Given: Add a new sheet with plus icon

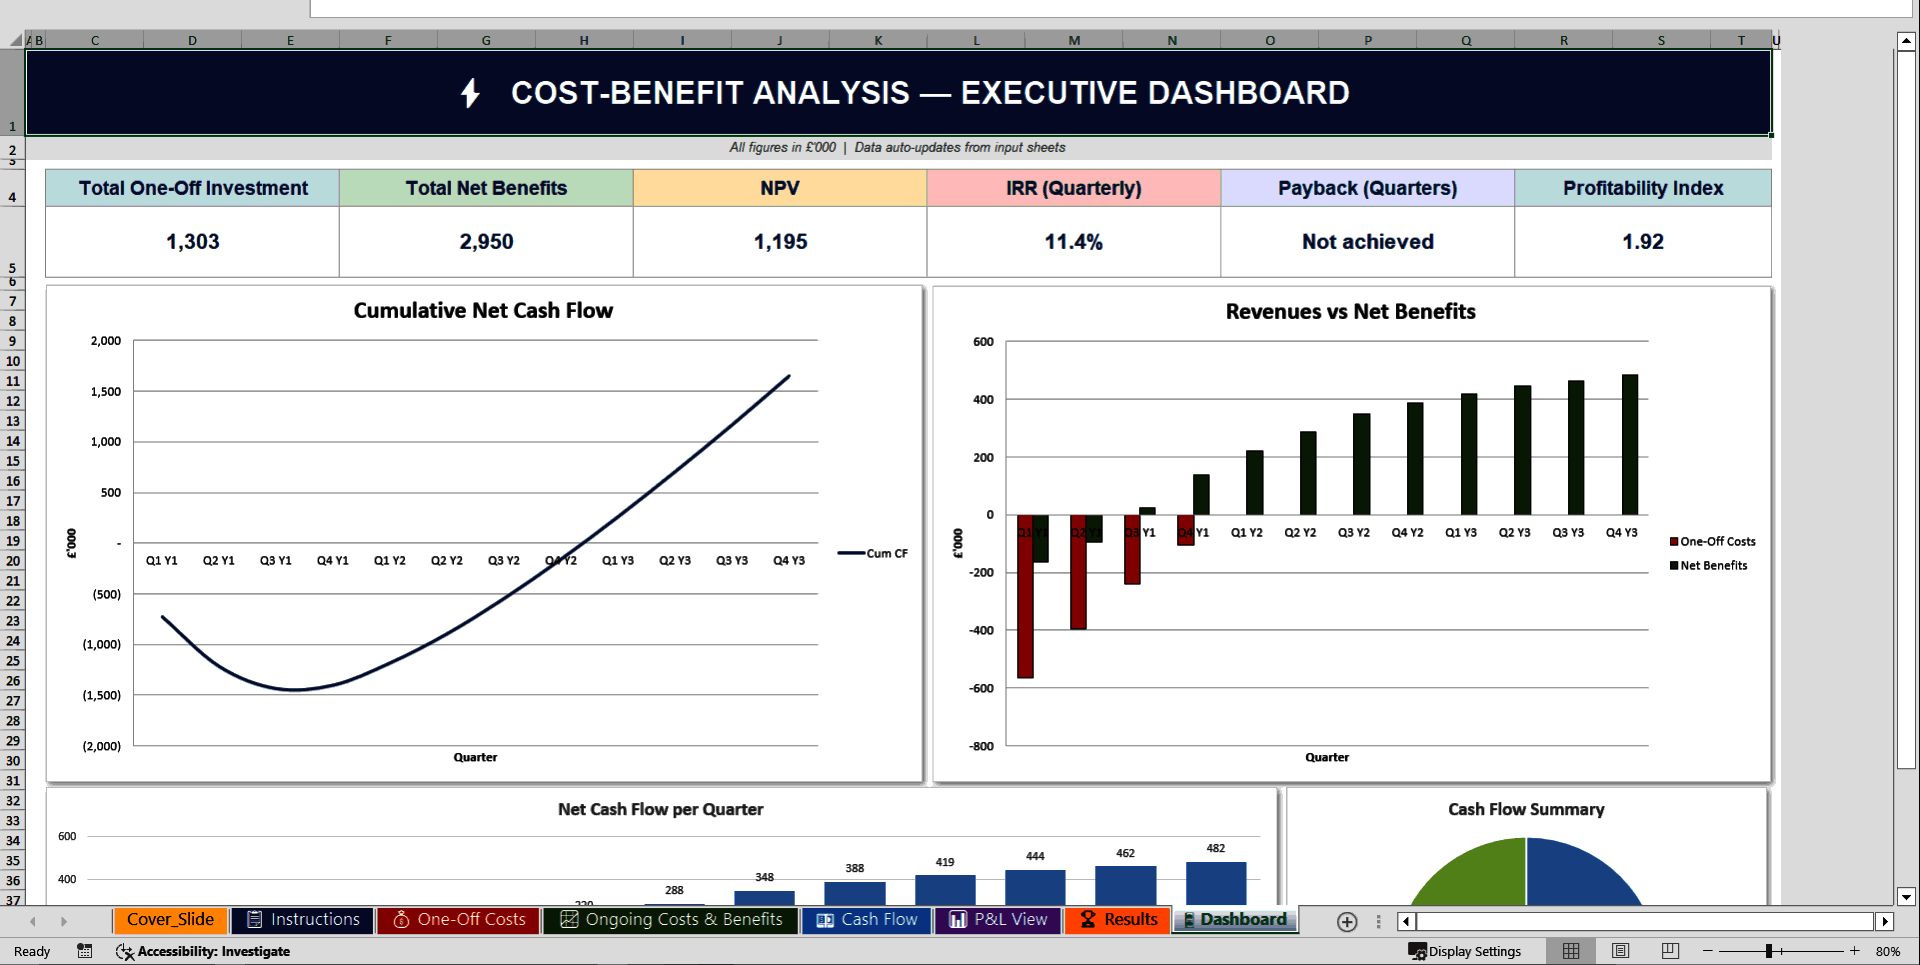Looking at the screenshot, I should tap(1347, 922).
